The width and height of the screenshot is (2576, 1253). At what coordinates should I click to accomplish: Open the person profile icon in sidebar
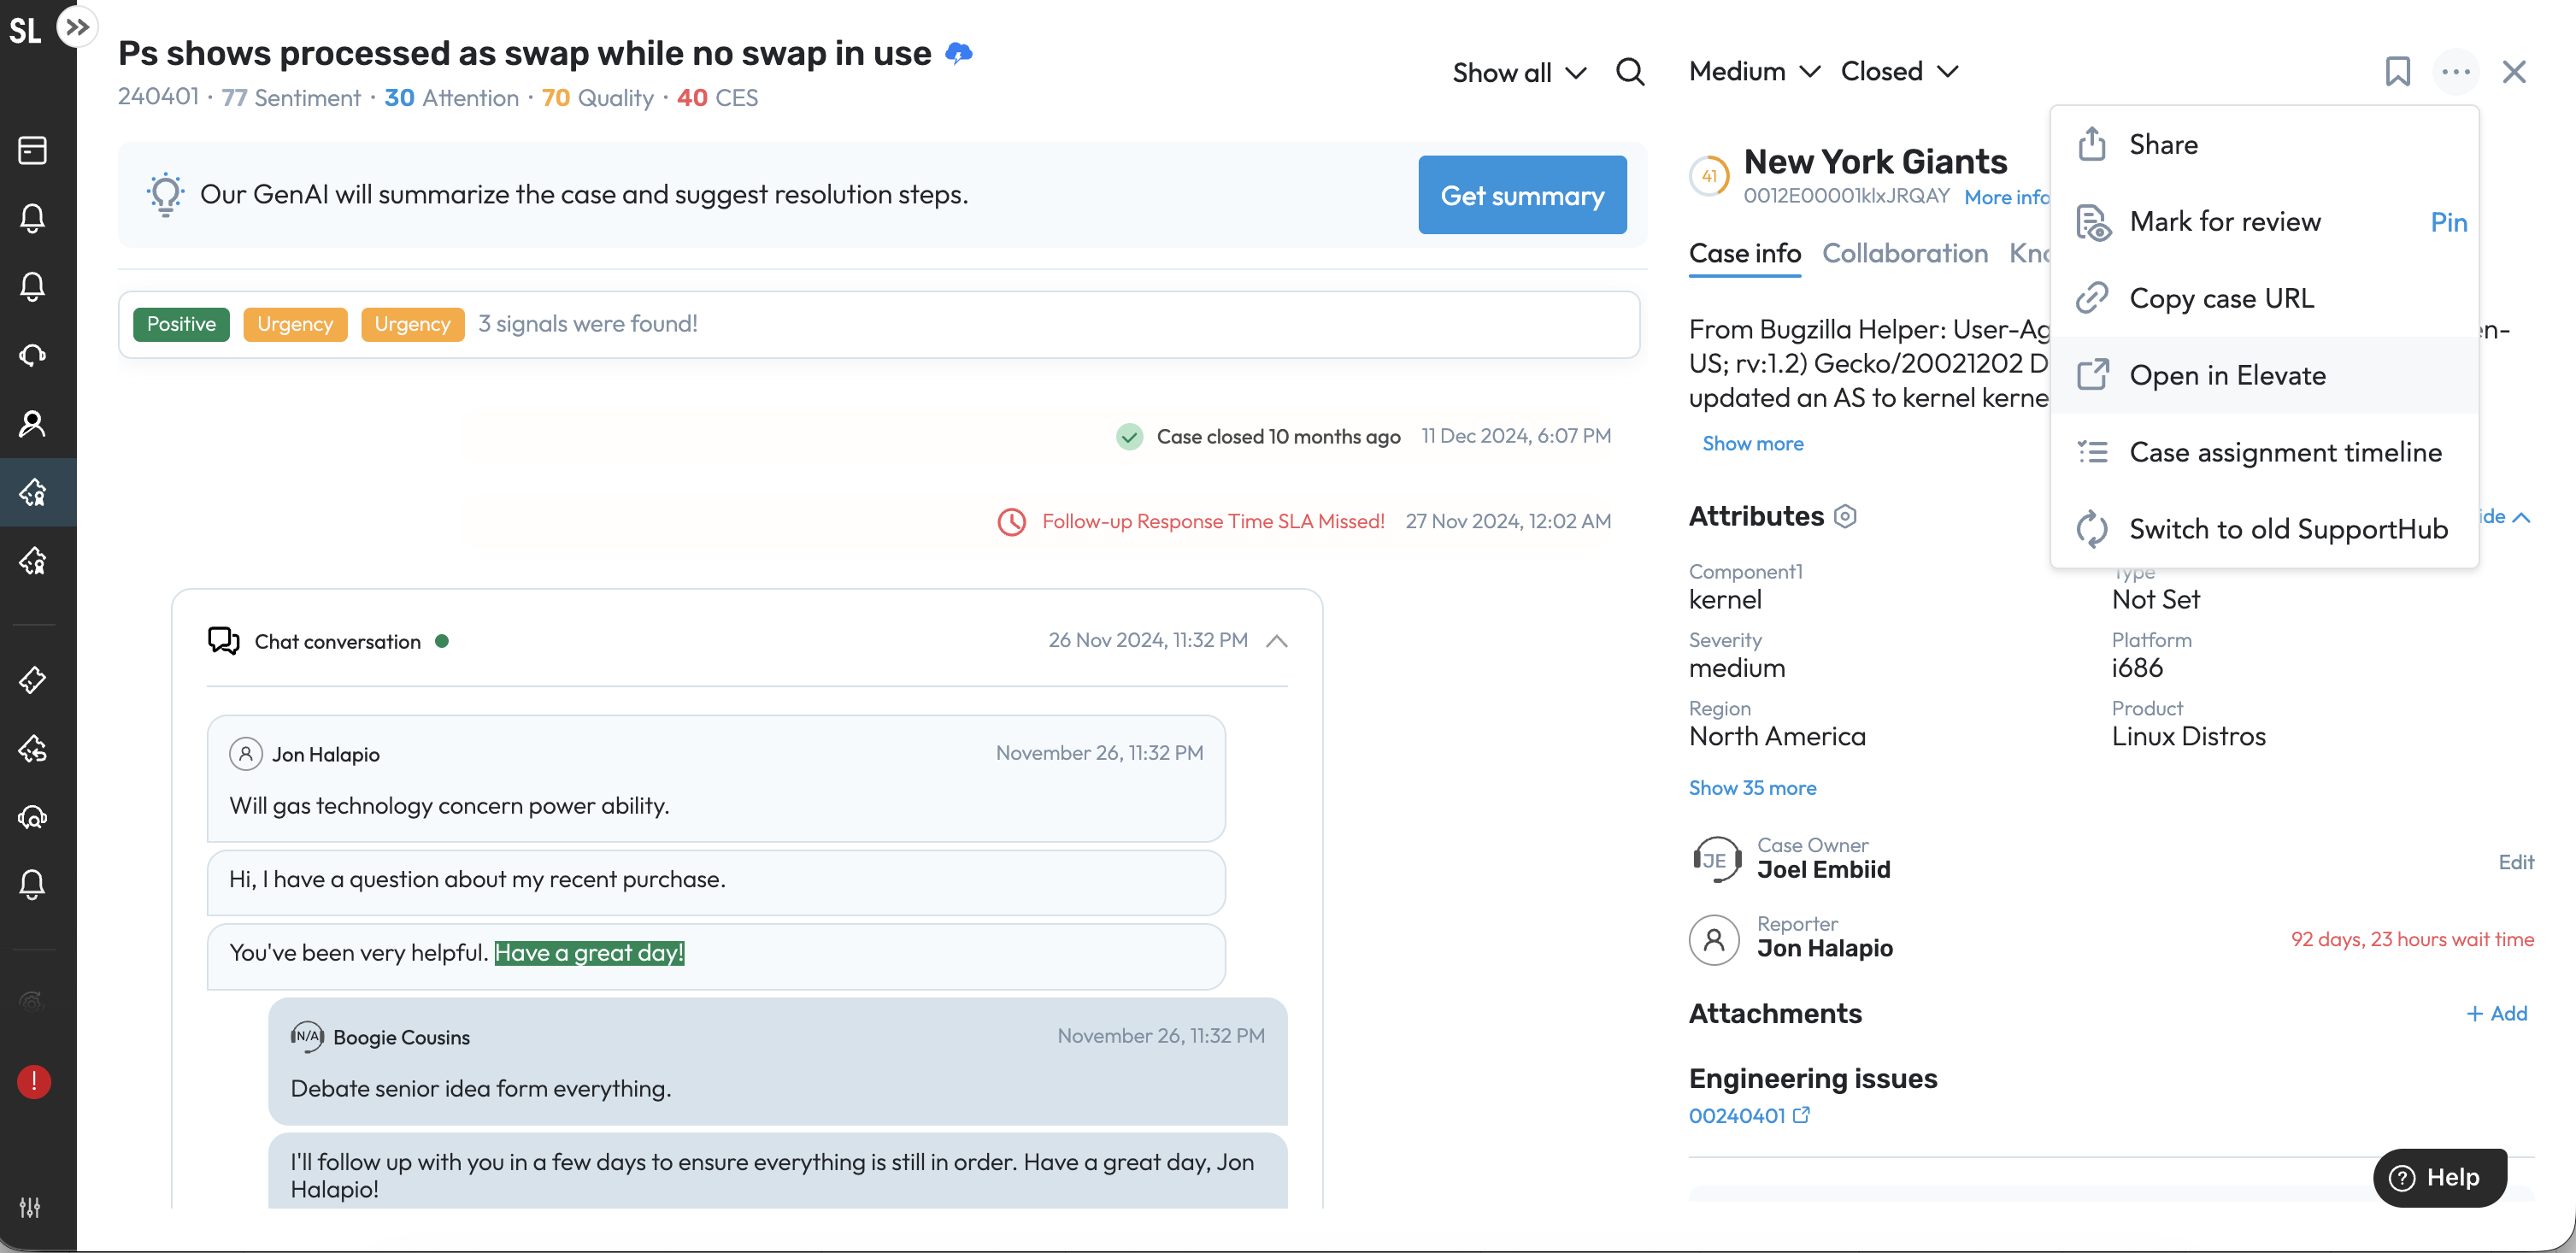pyautogui.click(x=33, y=424)
